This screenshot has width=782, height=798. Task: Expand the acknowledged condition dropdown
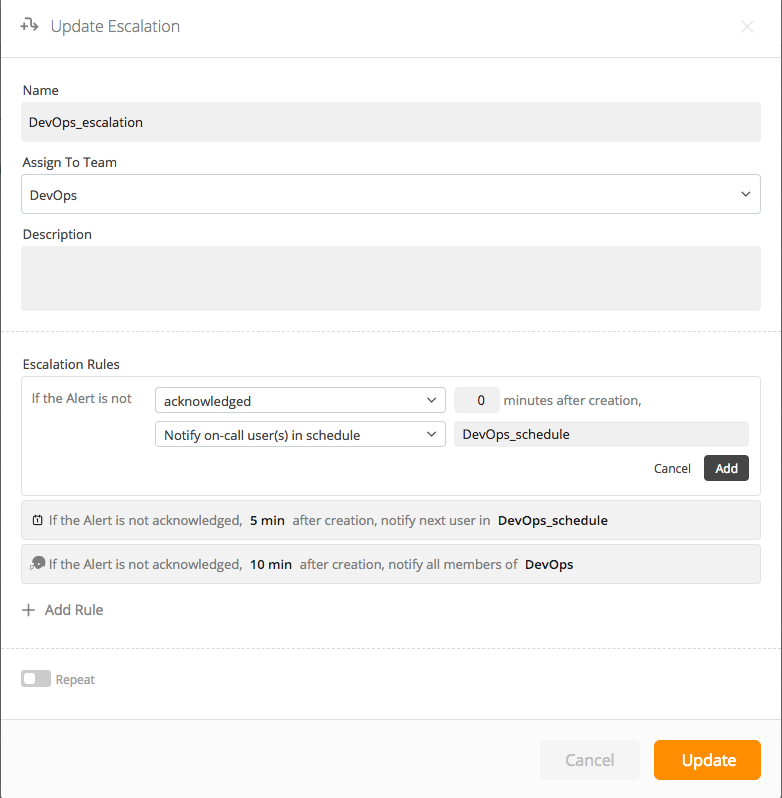click(300, 401)
